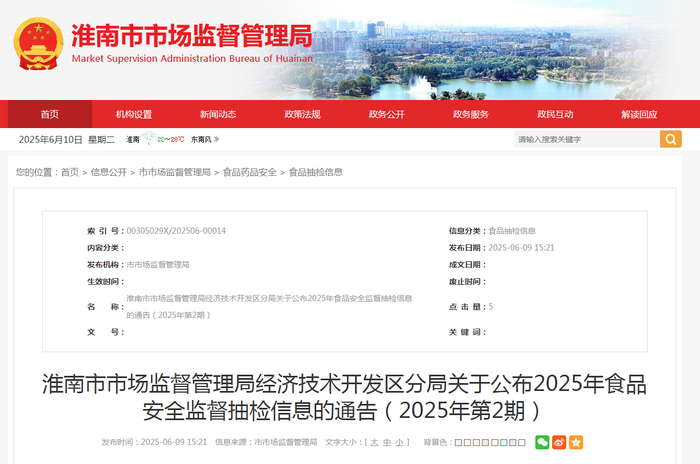
Task: Click the temperature text 22~28℃
Action: [171, 139]
